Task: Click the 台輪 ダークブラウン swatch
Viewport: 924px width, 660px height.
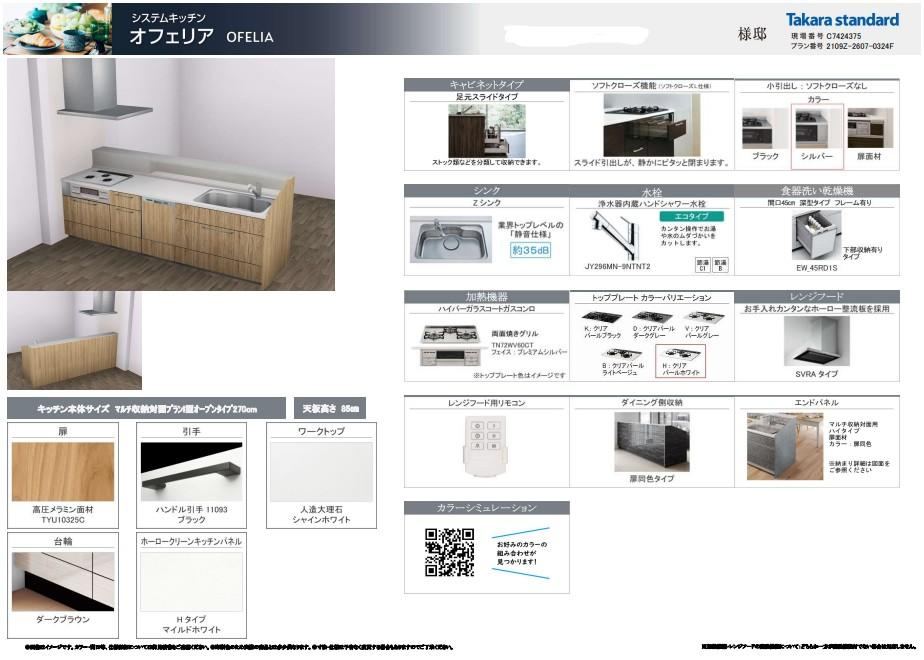Action: tap(63, 582)
